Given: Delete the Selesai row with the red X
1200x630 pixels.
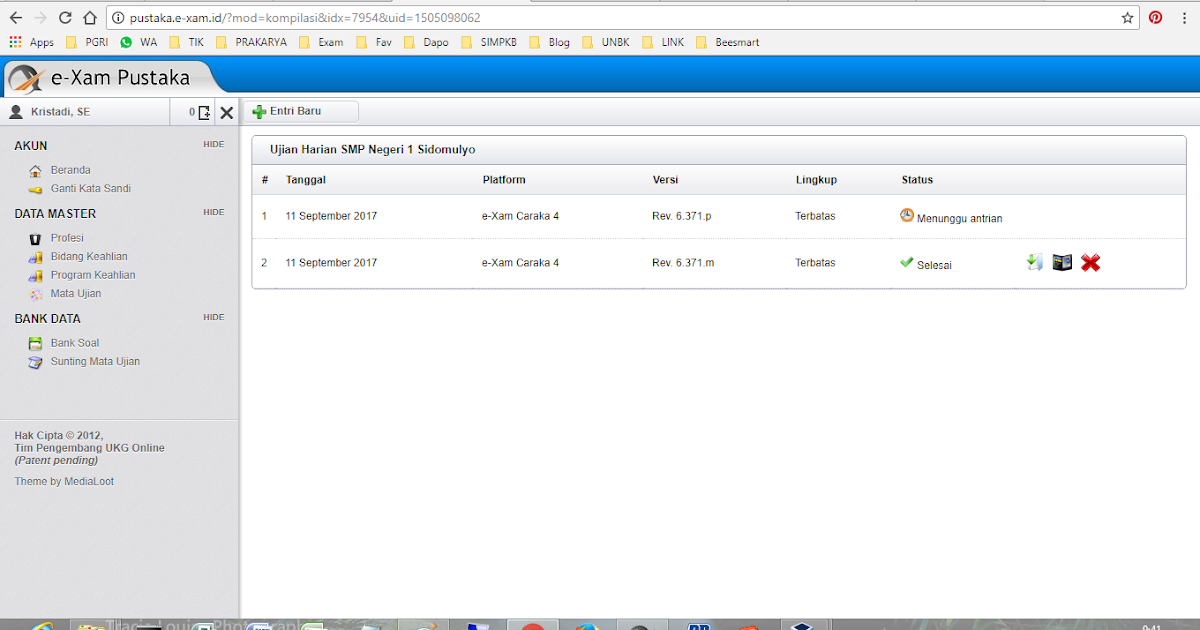Looking at the screenshot, I should [1091, 263].
